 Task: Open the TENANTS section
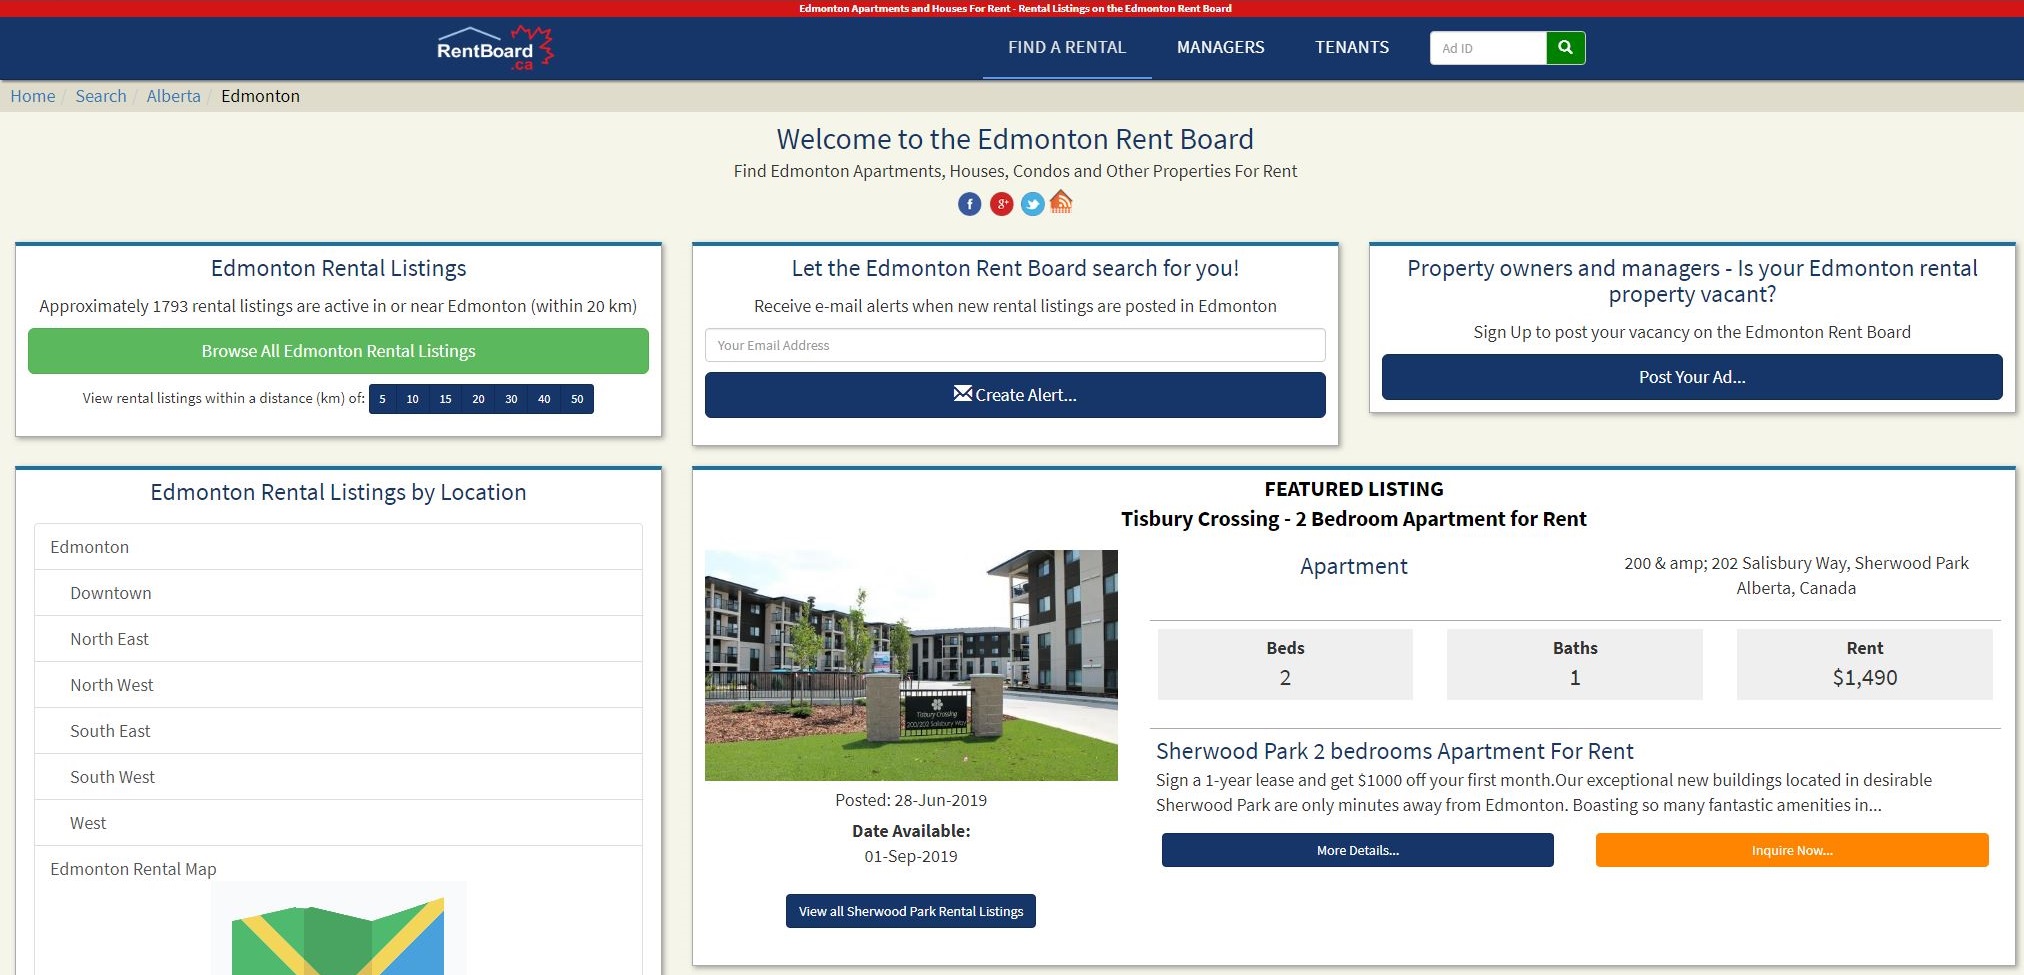[1351, 47]
